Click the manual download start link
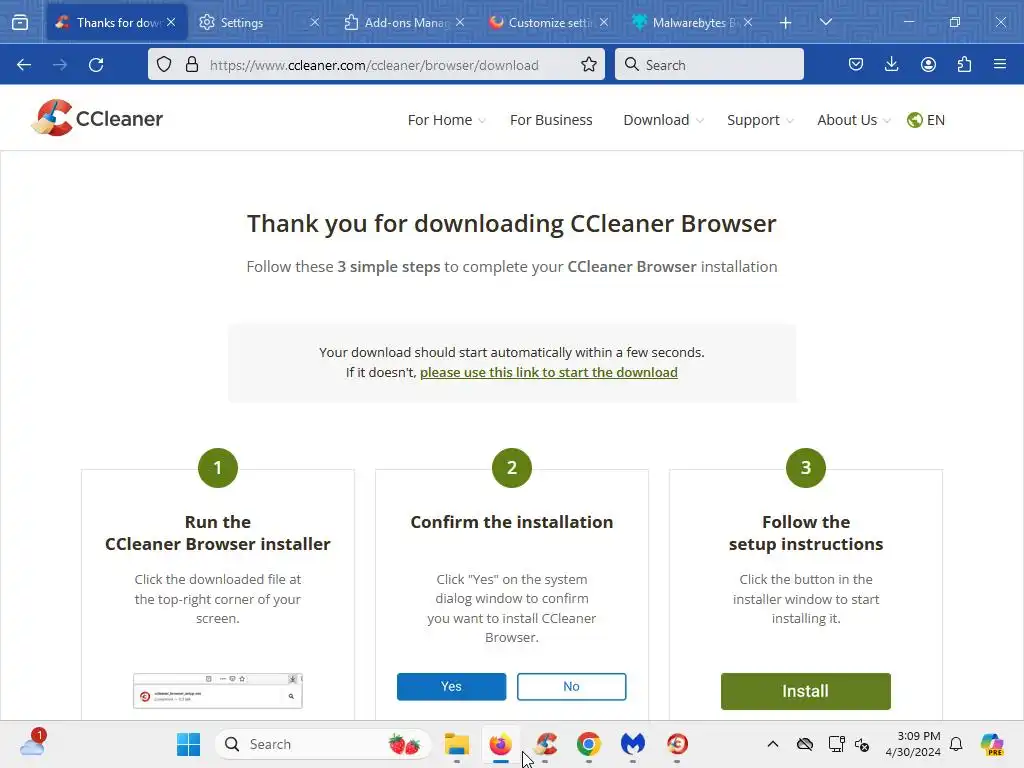The image size is (1024, 768). point(549,372)
